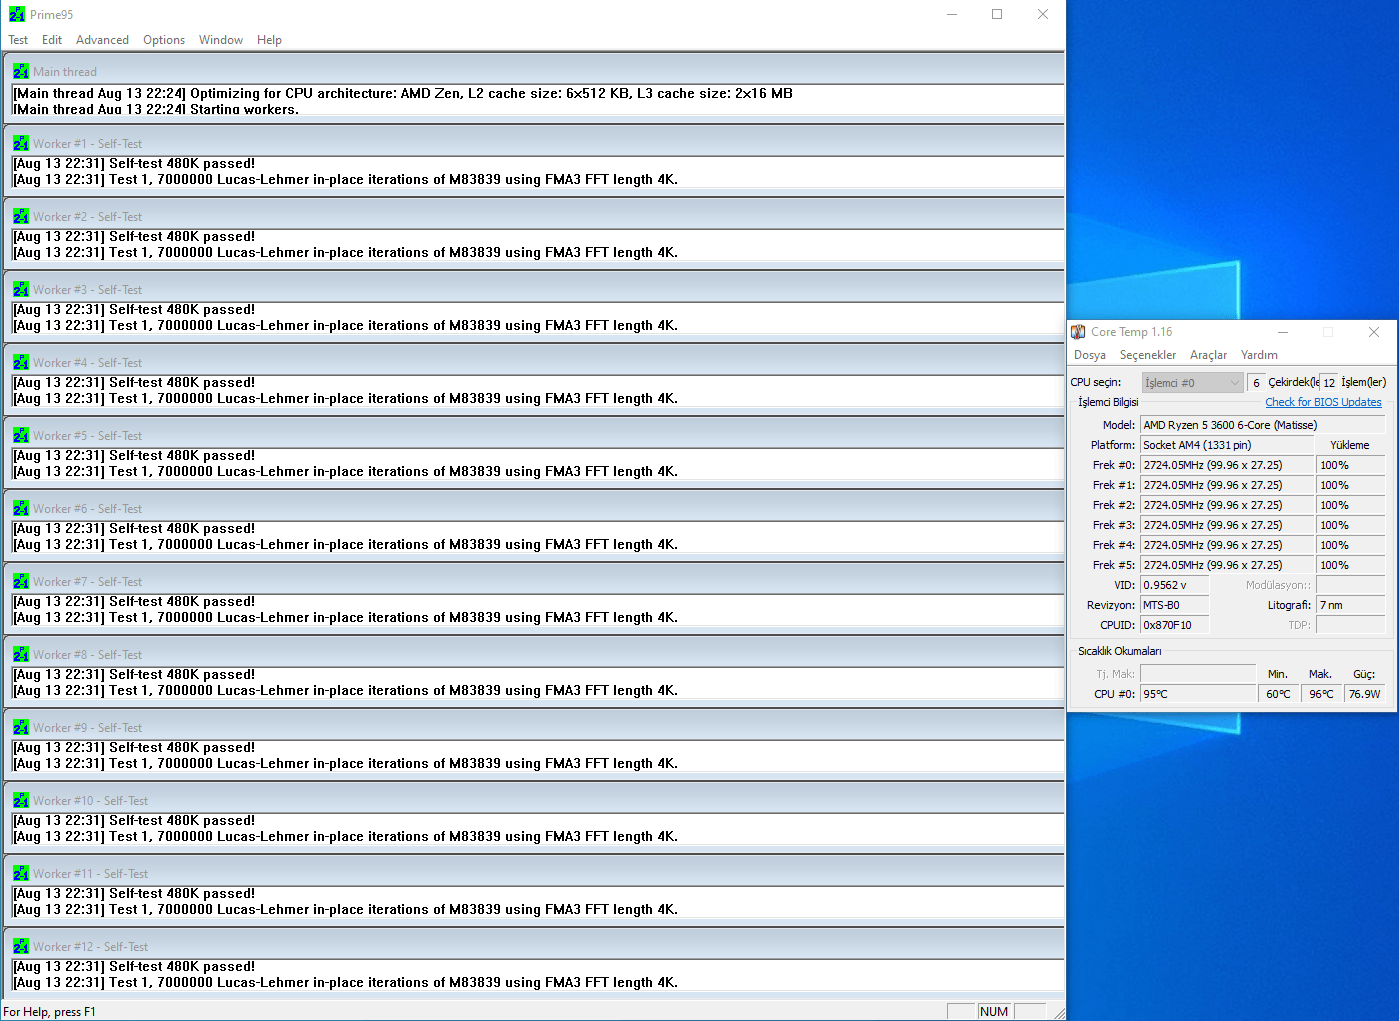Click the Worker #8 window icon
Image resolution: width=1399 pixels, height=1021 pixels.
(x=21, y=654)
